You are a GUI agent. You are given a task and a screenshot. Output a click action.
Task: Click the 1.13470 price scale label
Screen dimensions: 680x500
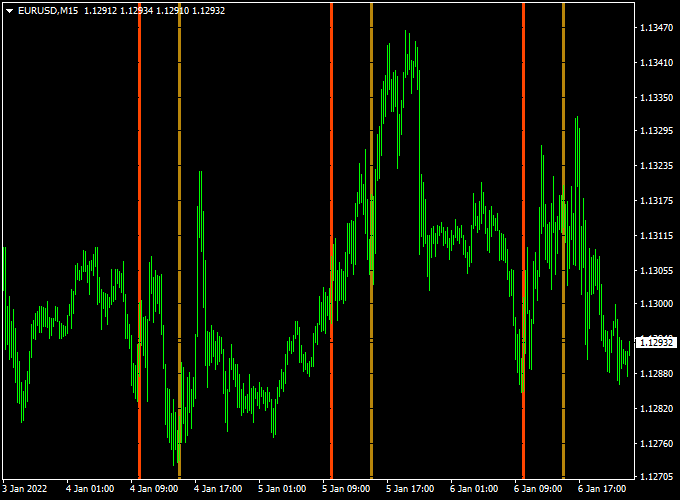point(657,28)
